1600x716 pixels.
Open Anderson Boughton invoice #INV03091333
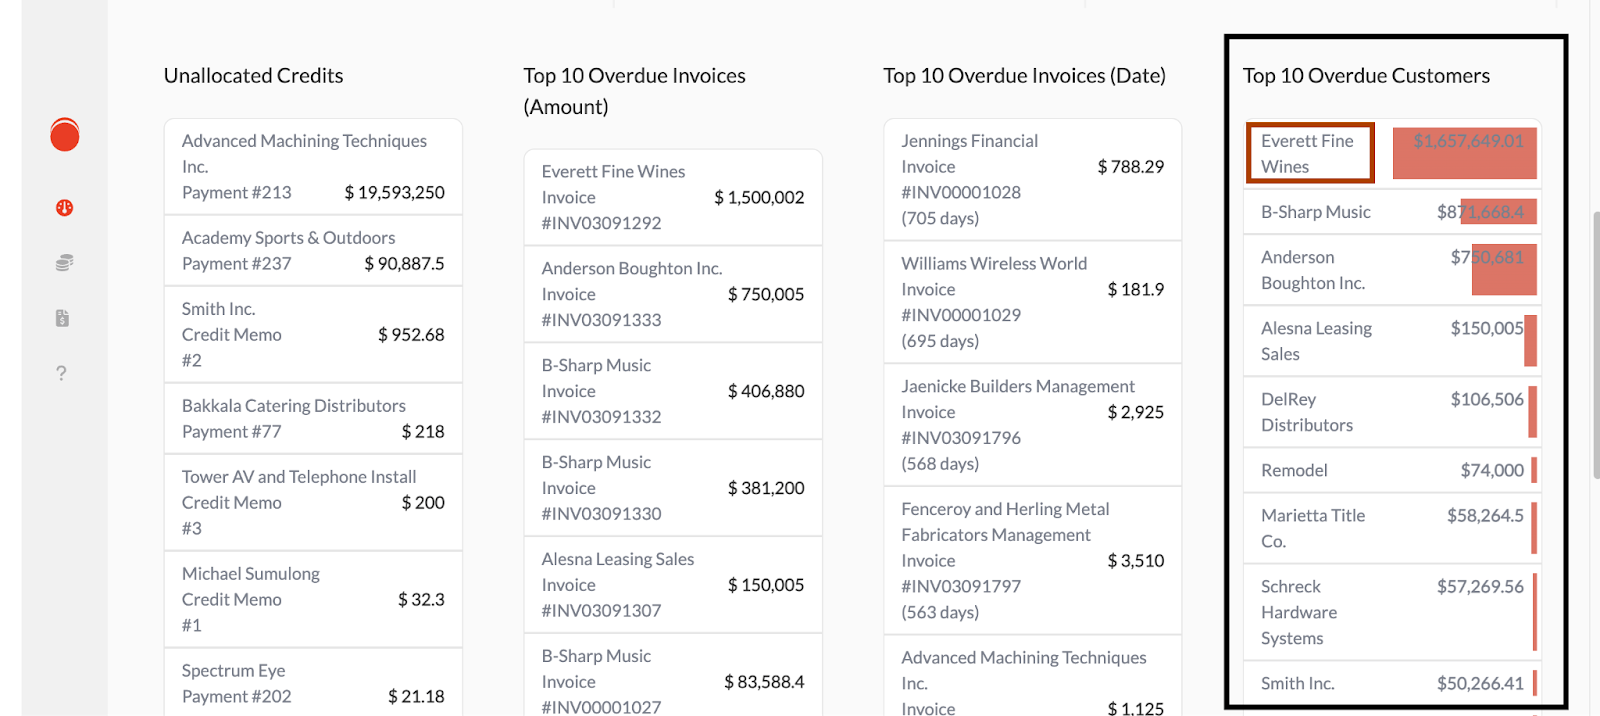click(673, 295)
